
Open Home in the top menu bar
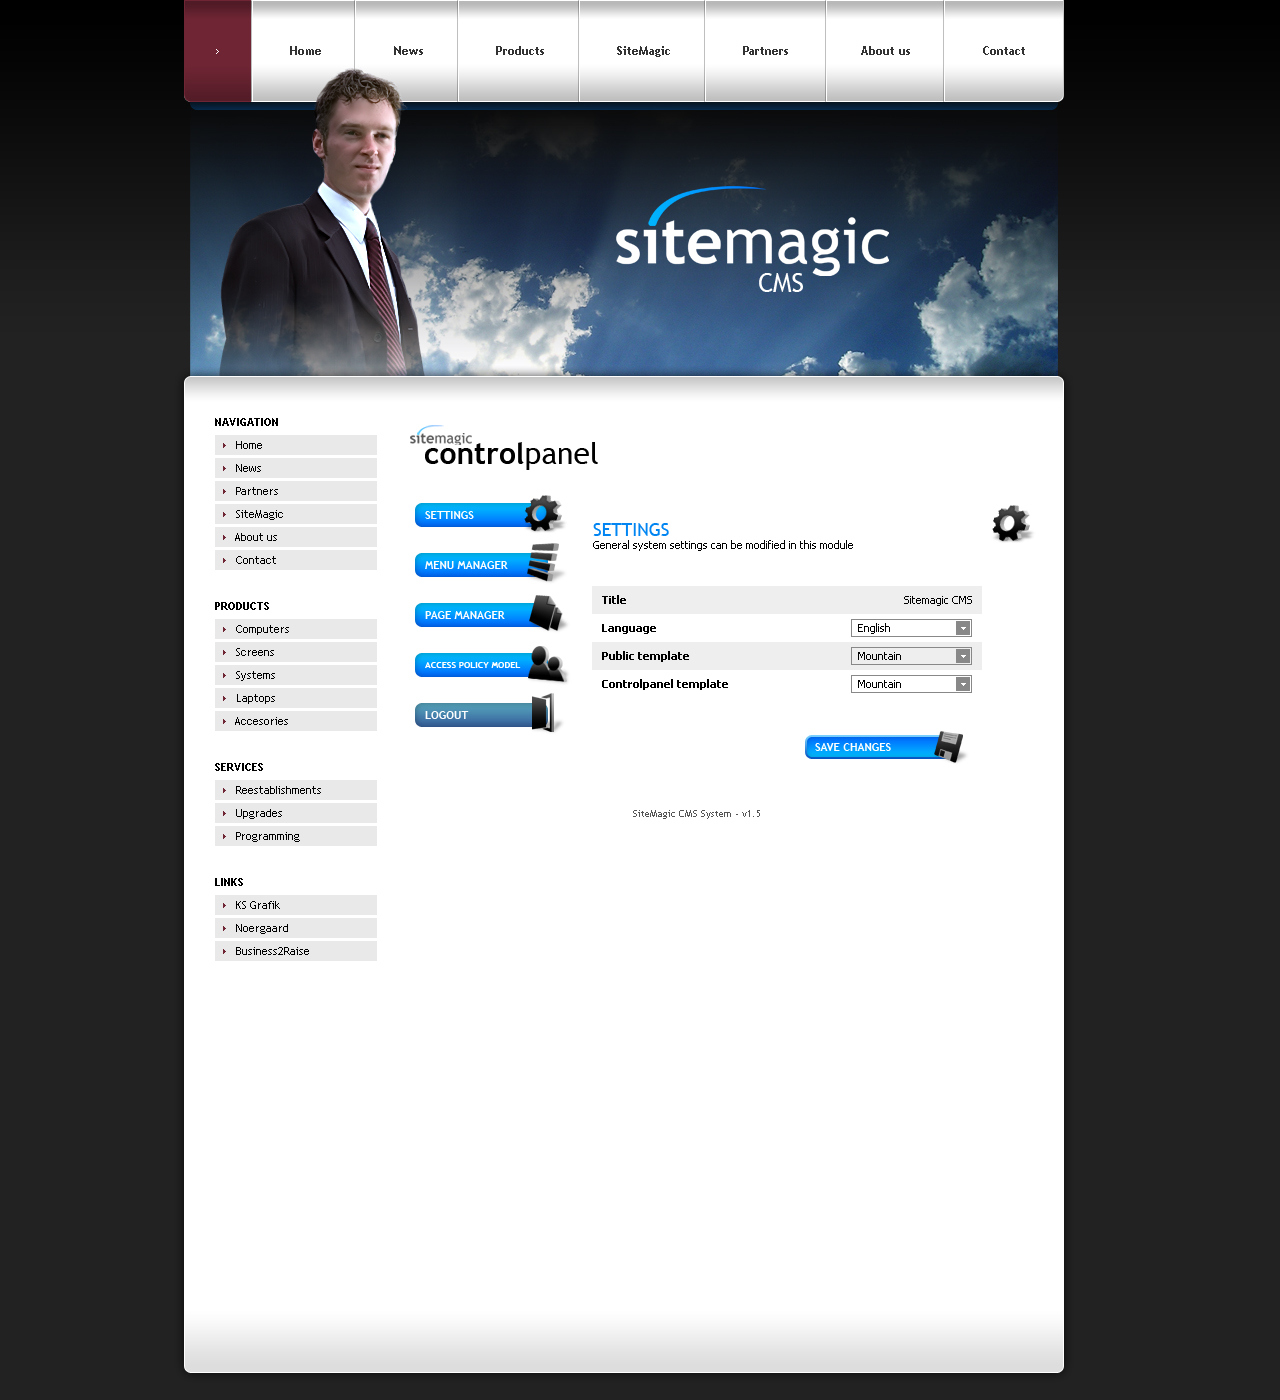pos(305,51)
